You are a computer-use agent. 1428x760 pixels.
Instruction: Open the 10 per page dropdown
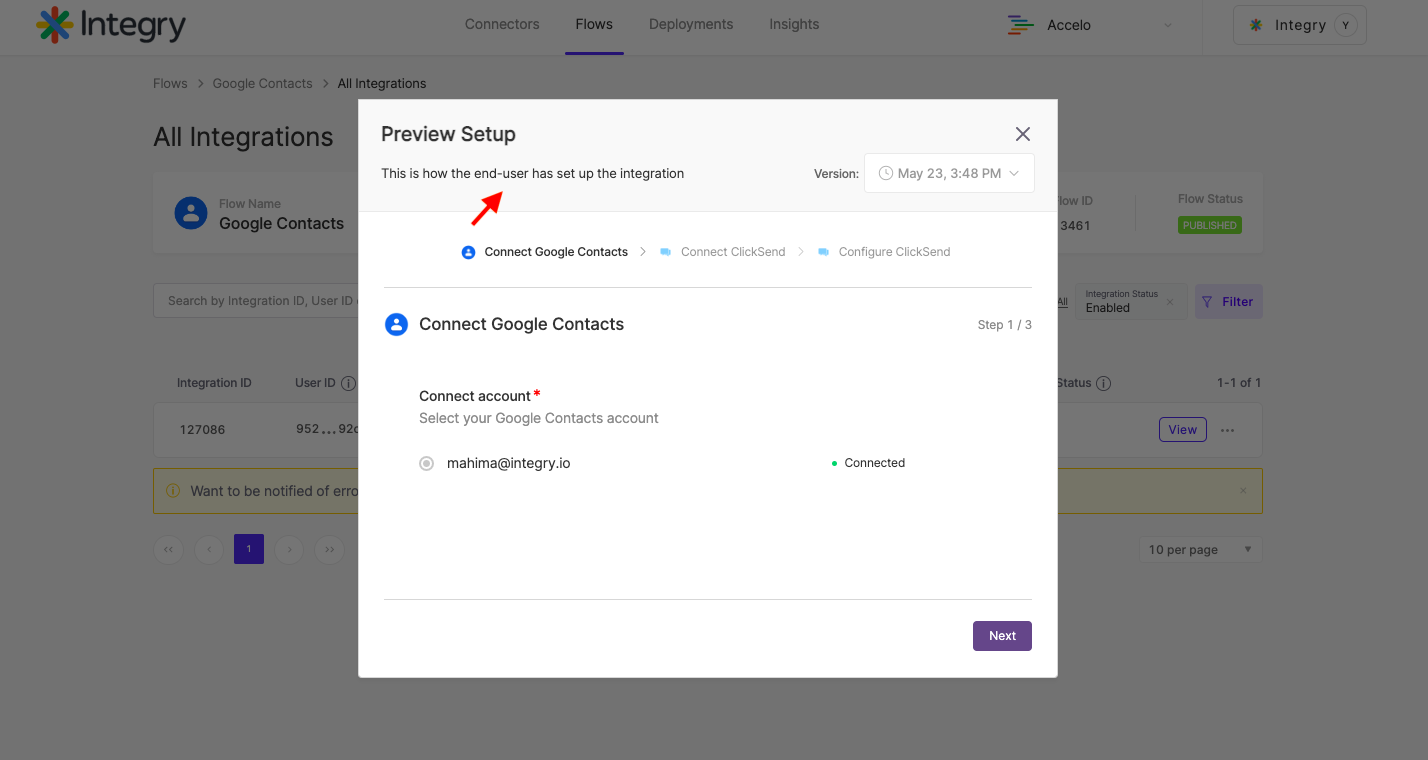click(1200, 550)
